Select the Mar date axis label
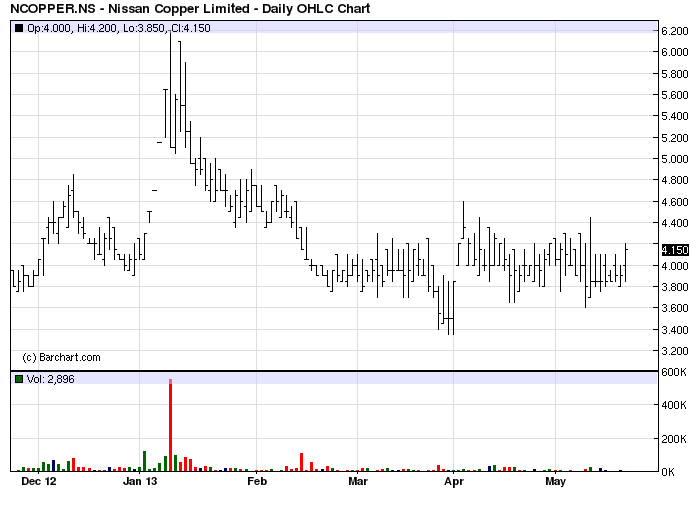Screen dimensions: 700x512 (x=358, y=481)
